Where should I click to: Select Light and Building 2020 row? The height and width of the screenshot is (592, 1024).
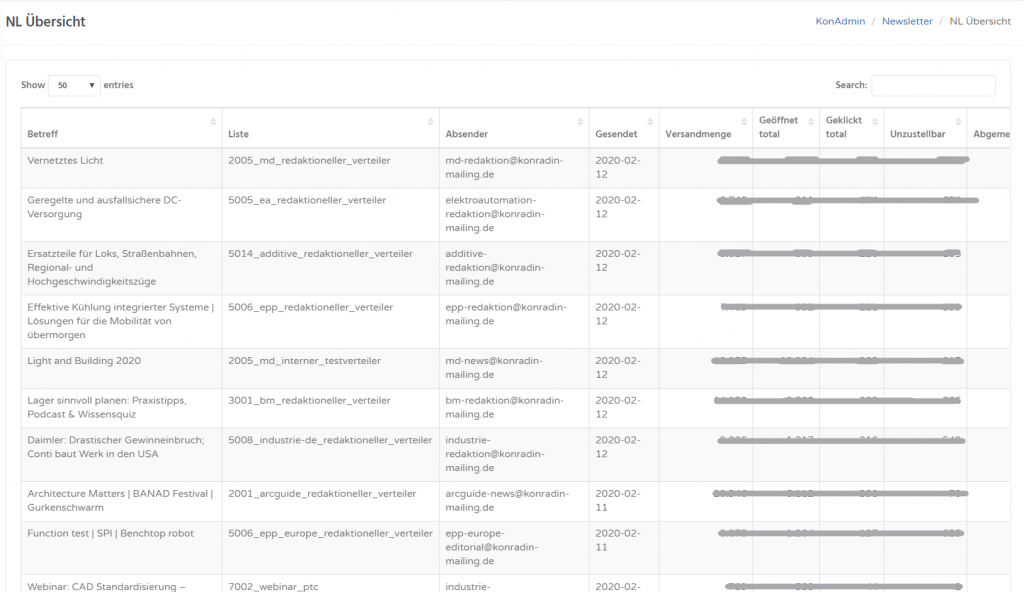tap(84, 361)
